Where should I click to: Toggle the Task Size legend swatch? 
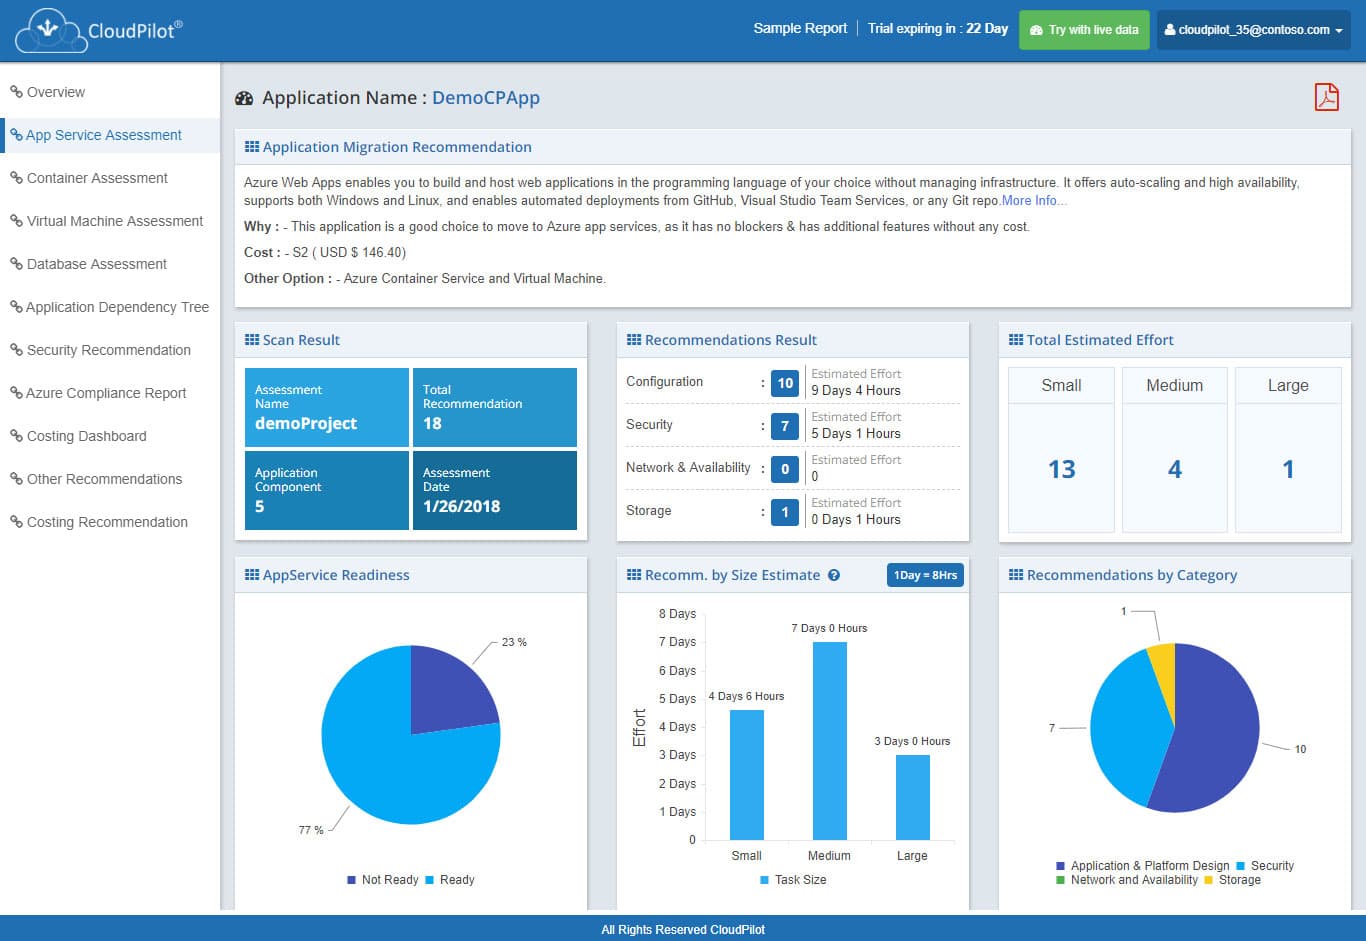point(765,880)
